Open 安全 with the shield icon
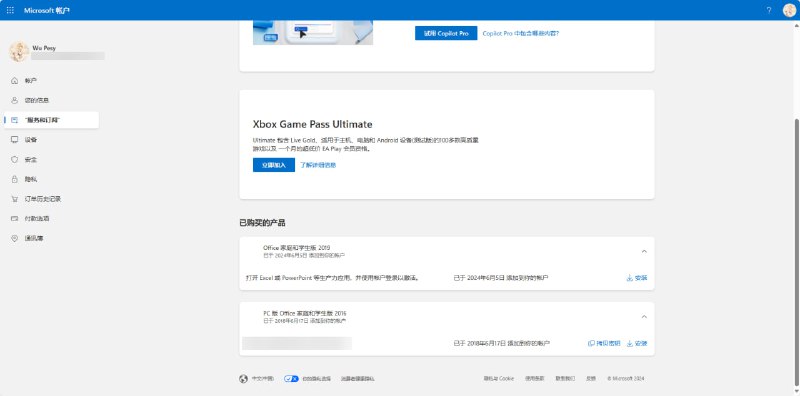The image size is (800, 396). (x=51, y=160)
